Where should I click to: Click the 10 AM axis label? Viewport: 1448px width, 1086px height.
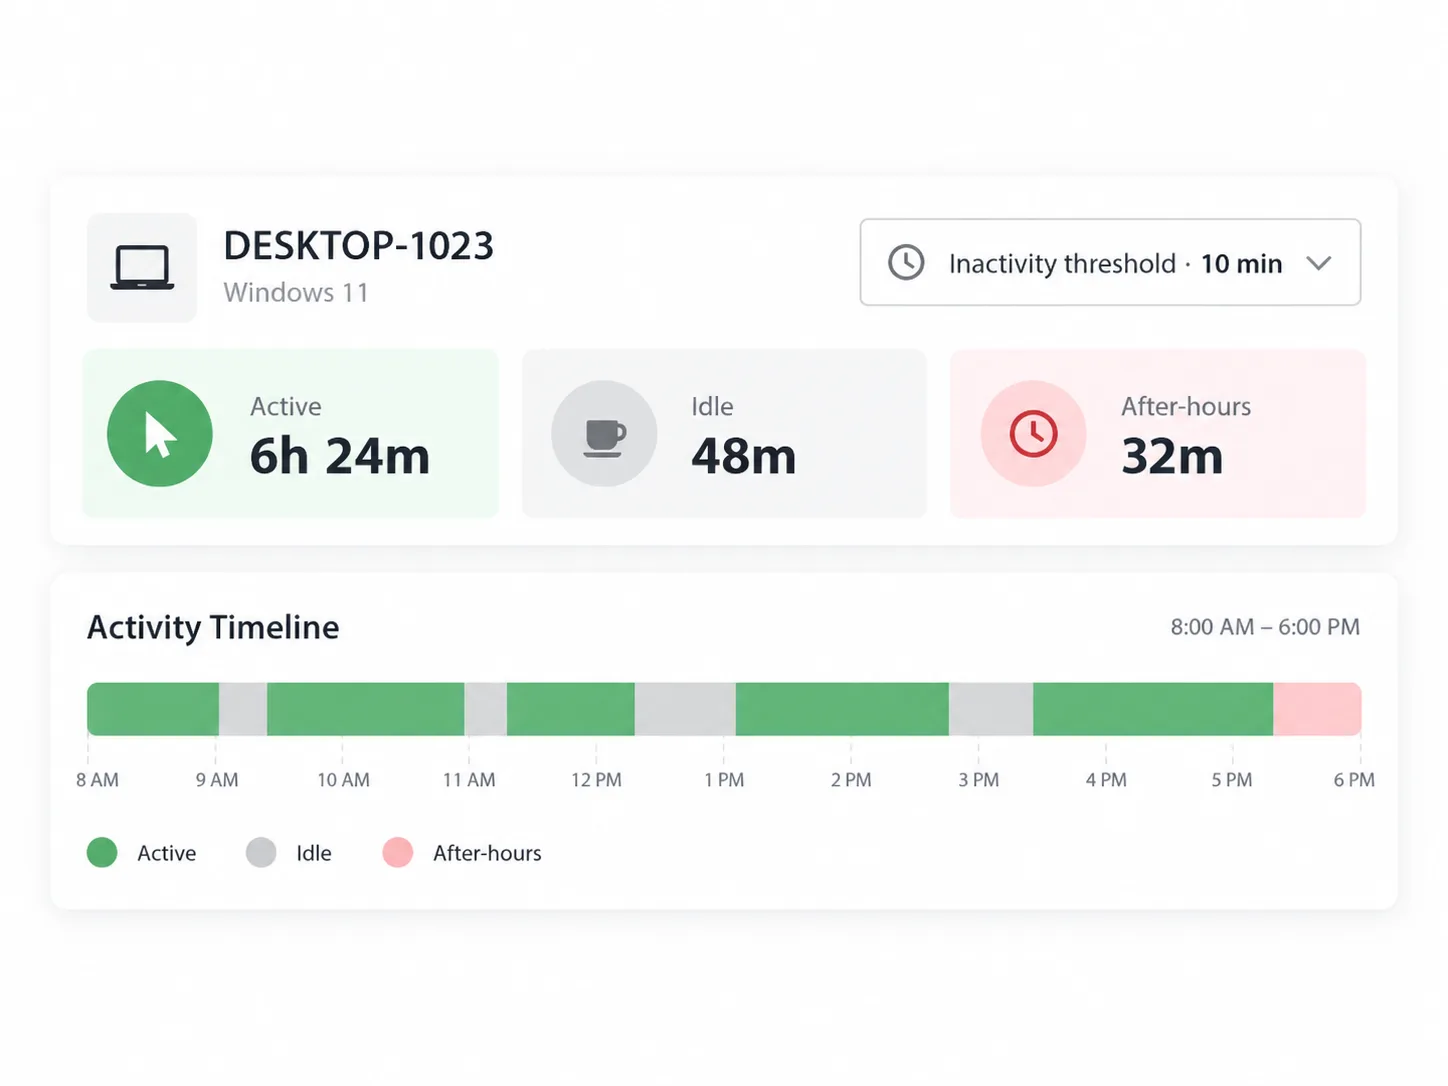point(343,780)
